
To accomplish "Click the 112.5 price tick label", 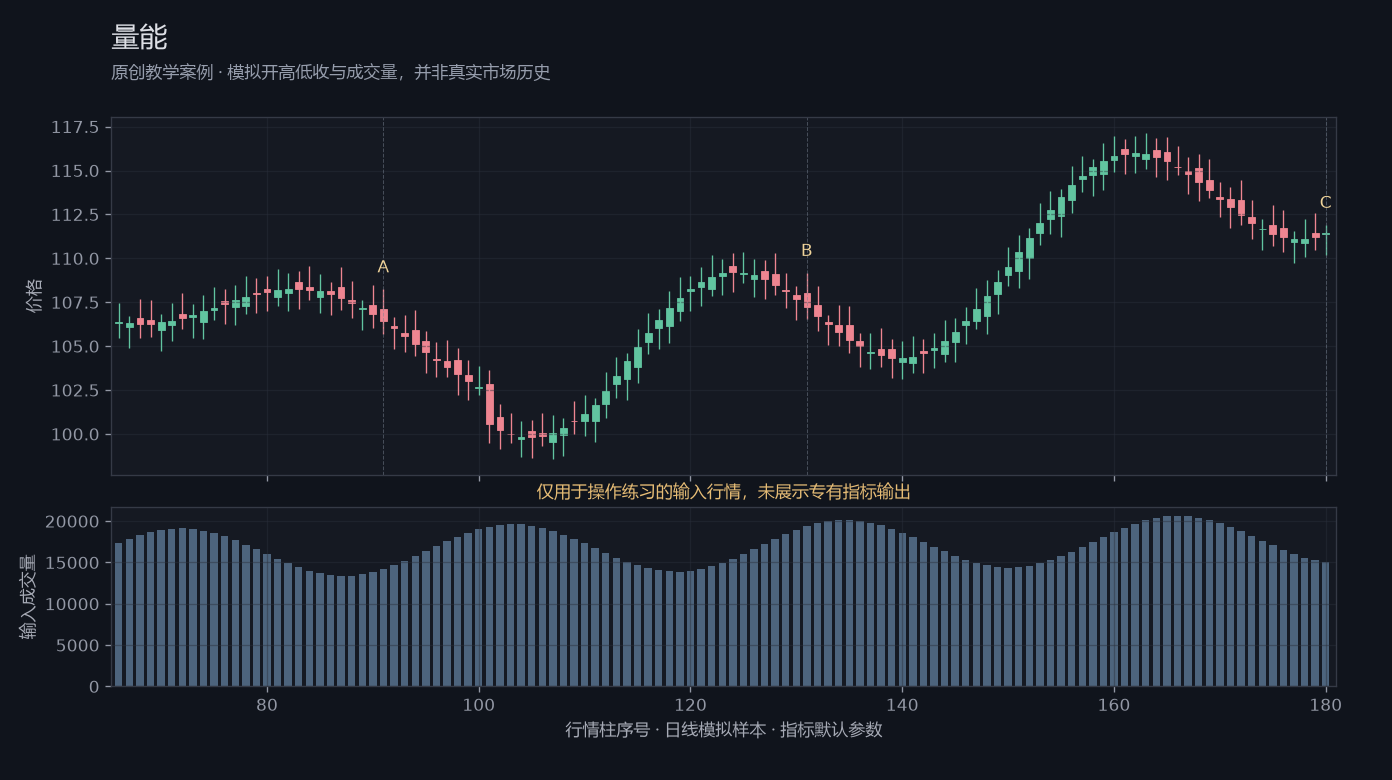I will (x=75, y=215).
